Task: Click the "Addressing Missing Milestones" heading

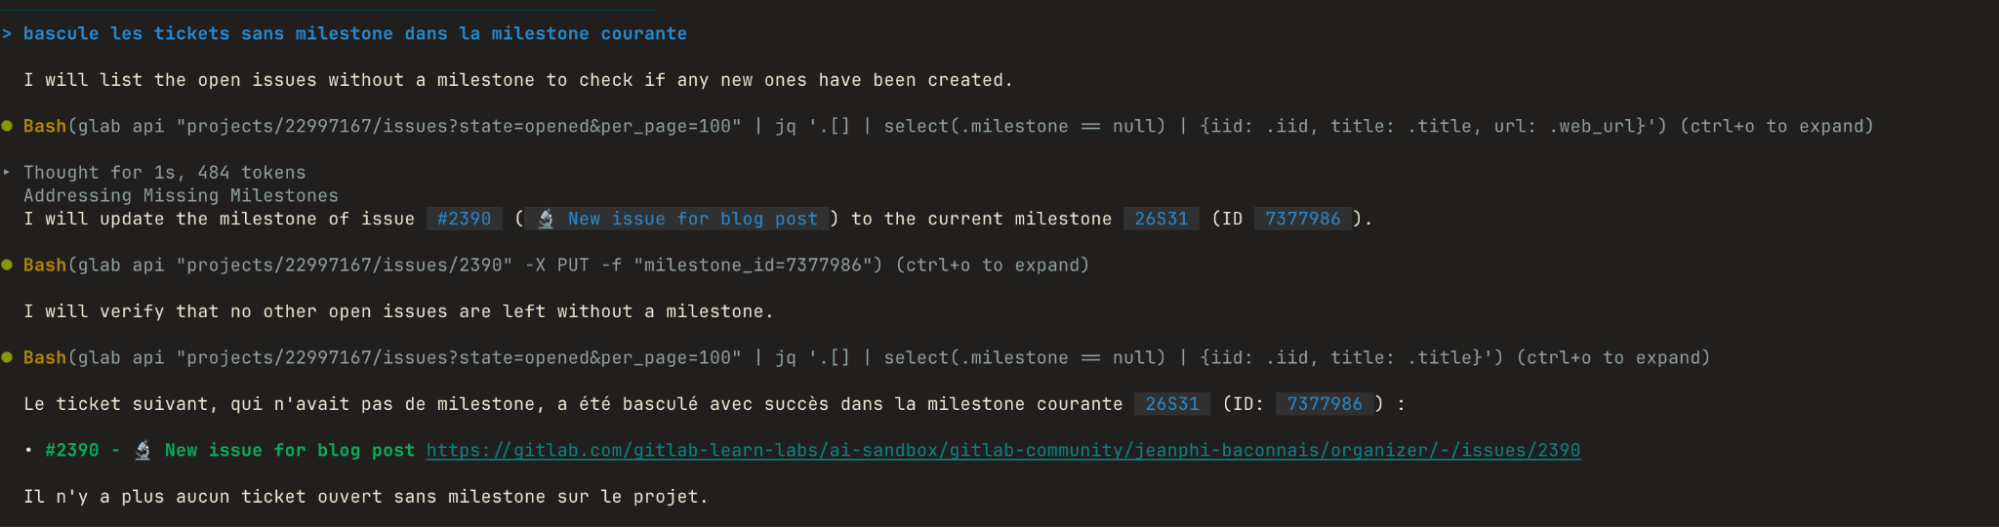Action: (181, 196)
